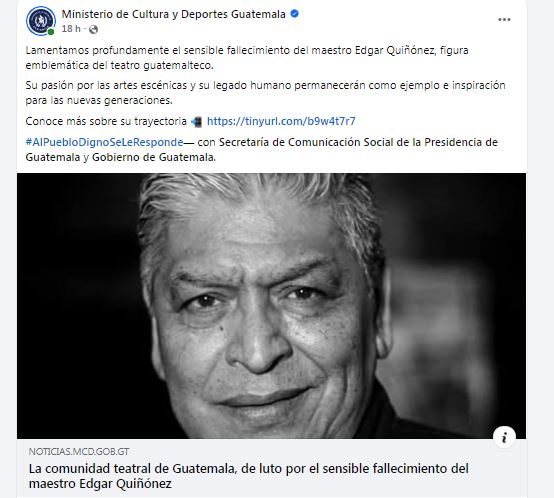Open the black-and-white portrait photo
The width and height of the screenshot is (554, 498).
tap(271, 306)
